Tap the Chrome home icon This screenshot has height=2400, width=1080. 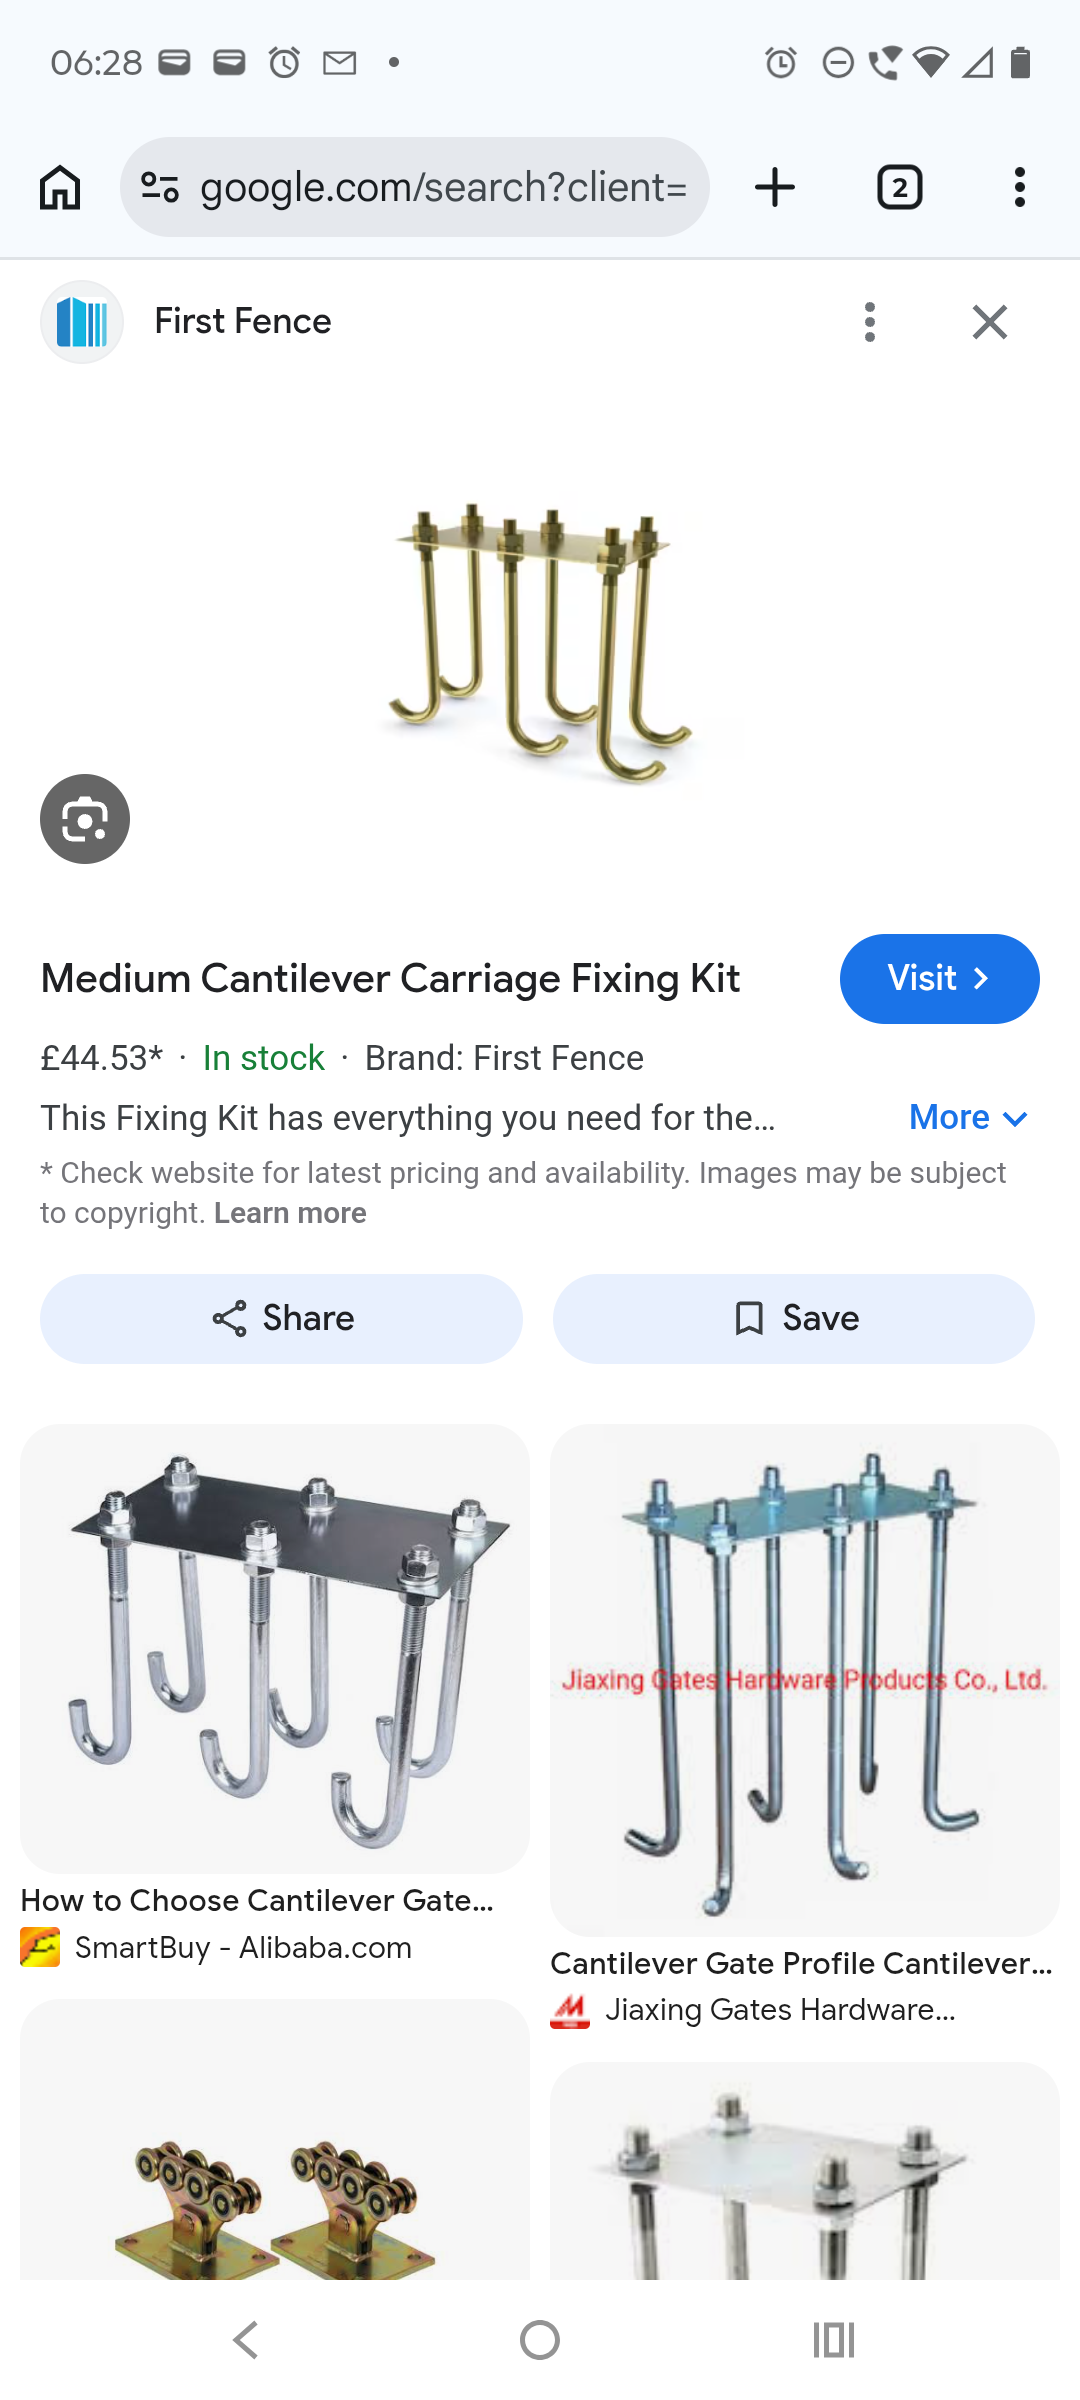[x=60, y=187]
